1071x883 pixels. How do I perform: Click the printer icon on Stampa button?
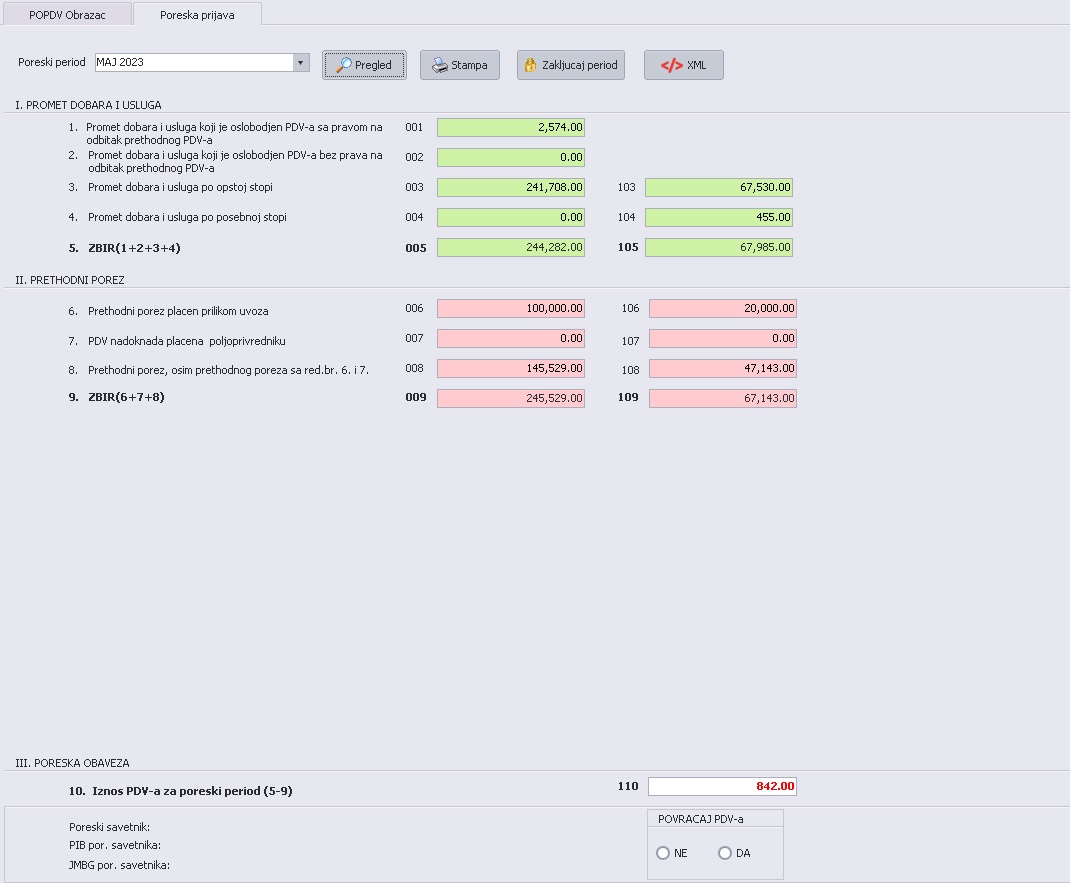440,65
